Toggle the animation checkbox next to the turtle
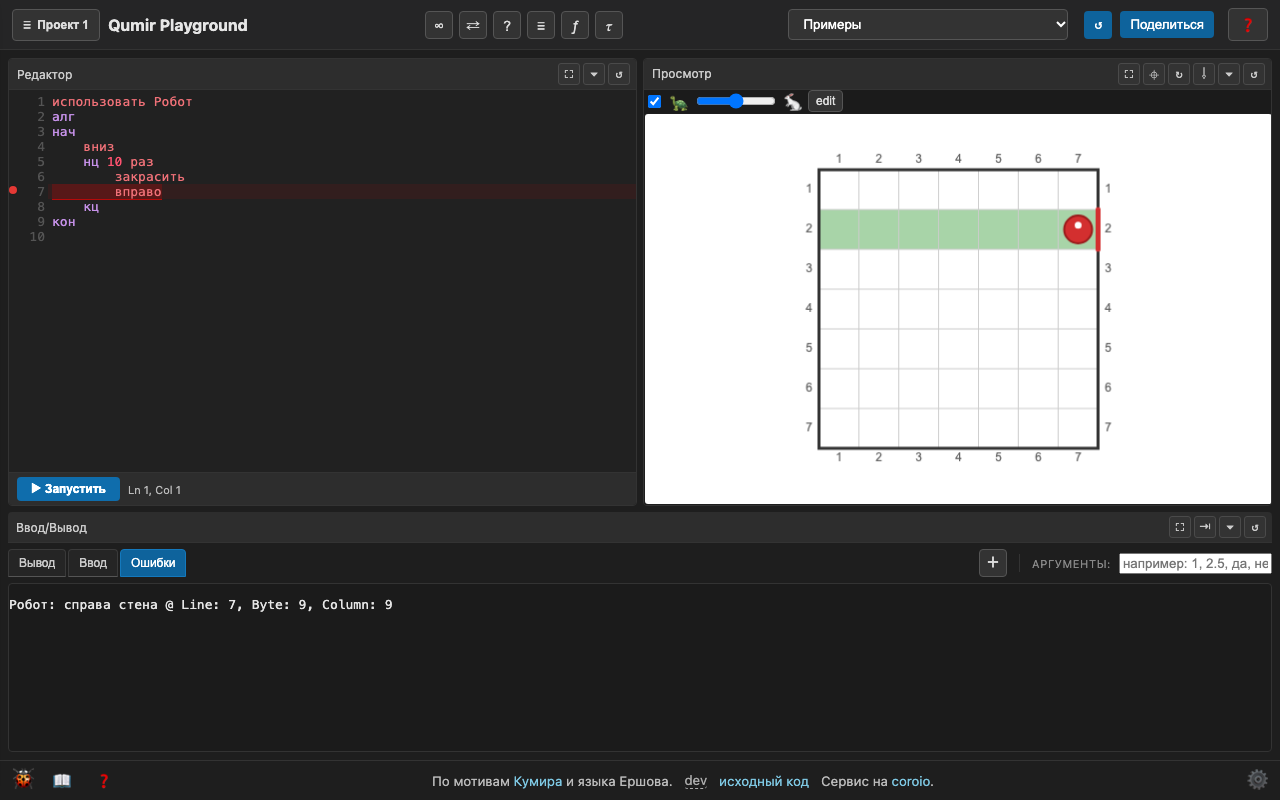The height and width of the screenshot is (800, 1280). coord(655,101)
